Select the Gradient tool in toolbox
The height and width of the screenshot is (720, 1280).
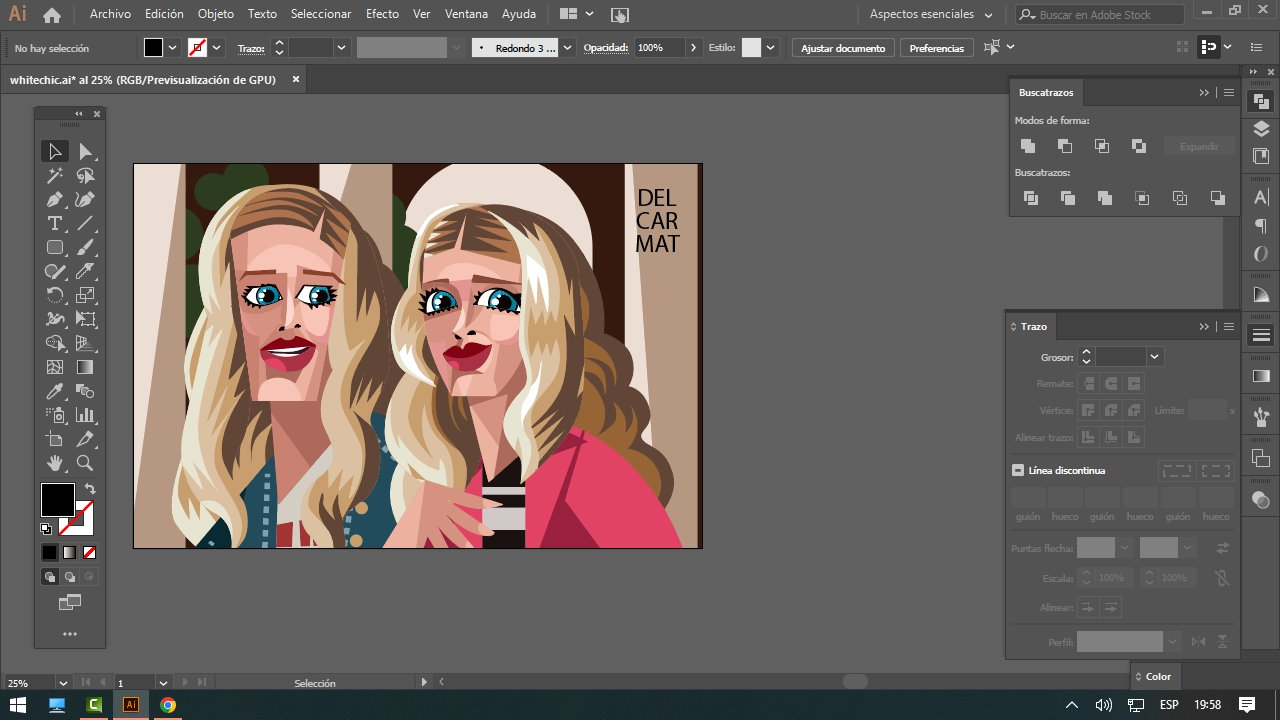pyautogui.click(x=86, y=367)
